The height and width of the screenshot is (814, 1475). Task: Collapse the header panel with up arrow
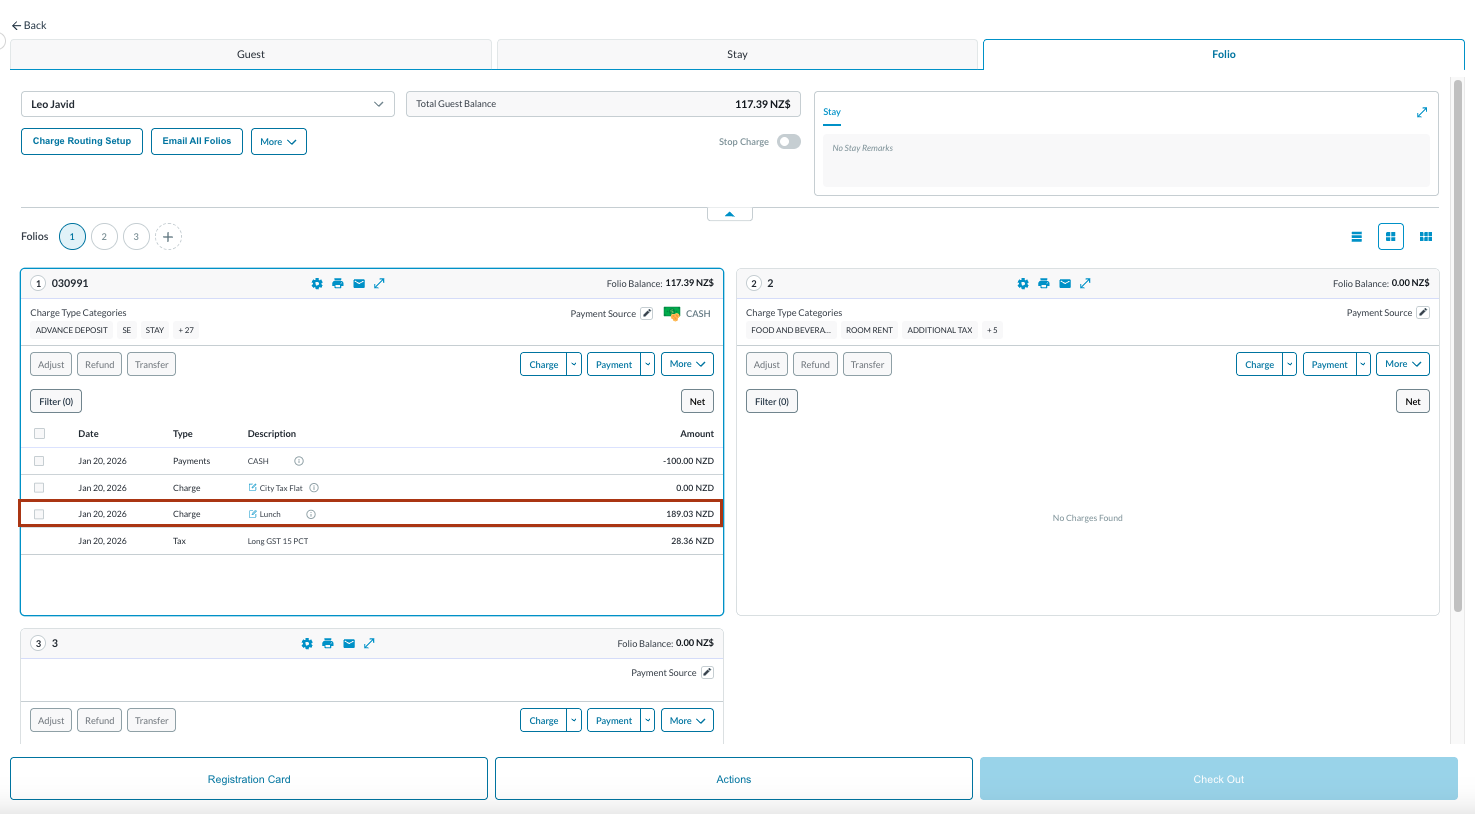(730, 214)
